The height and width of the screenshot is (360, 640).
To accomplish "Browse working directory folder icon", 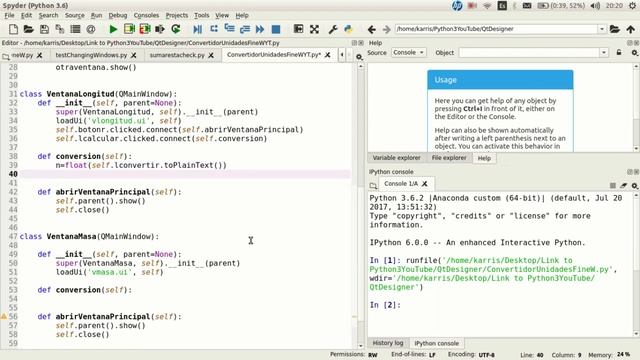I will coord(615,29).
